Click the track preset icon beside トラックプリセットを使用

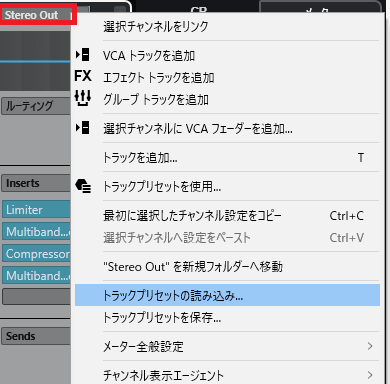pyautogui.click(x=83, y=186)
